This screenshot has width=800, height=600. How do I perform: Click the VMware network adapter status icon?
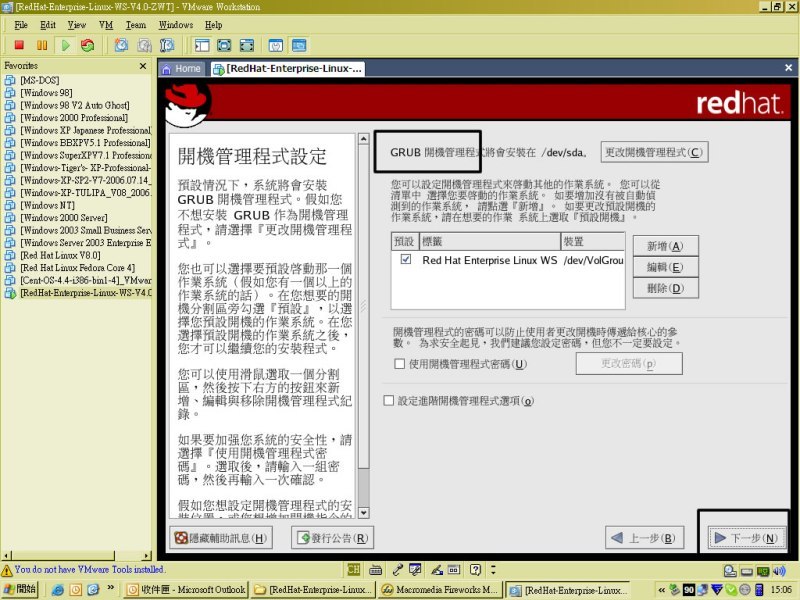pyautogui.click(x=763, y=571)
